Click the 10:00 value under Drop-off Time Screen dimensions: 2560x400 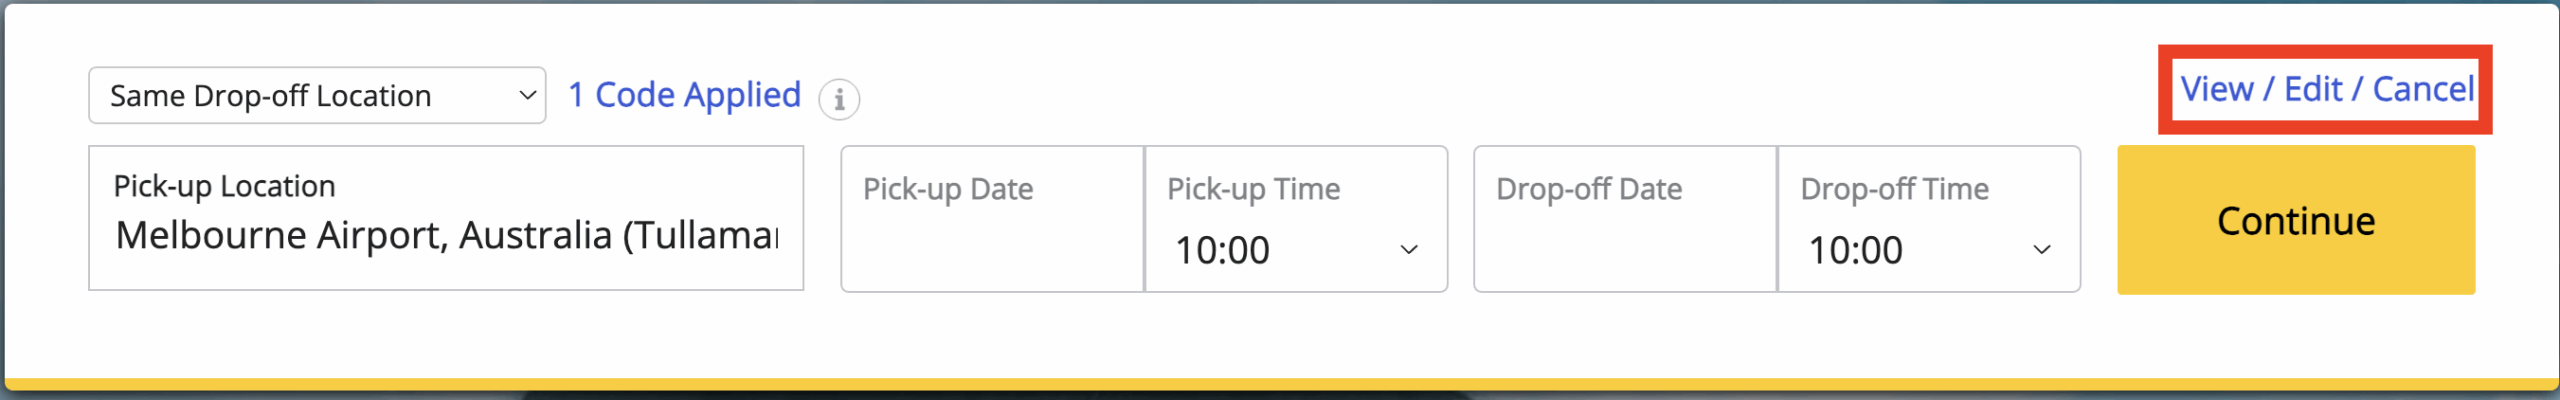tap(1855, 250)
